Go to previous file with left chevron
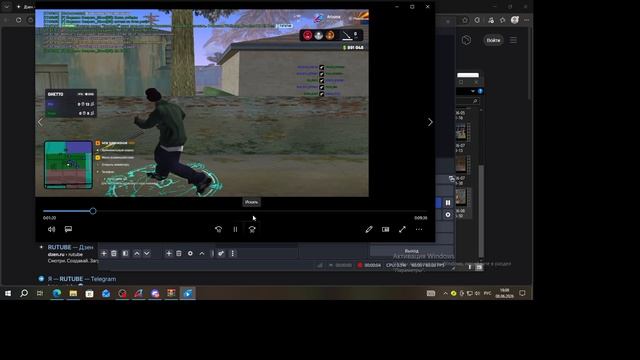640x360 pixels. 40,122
